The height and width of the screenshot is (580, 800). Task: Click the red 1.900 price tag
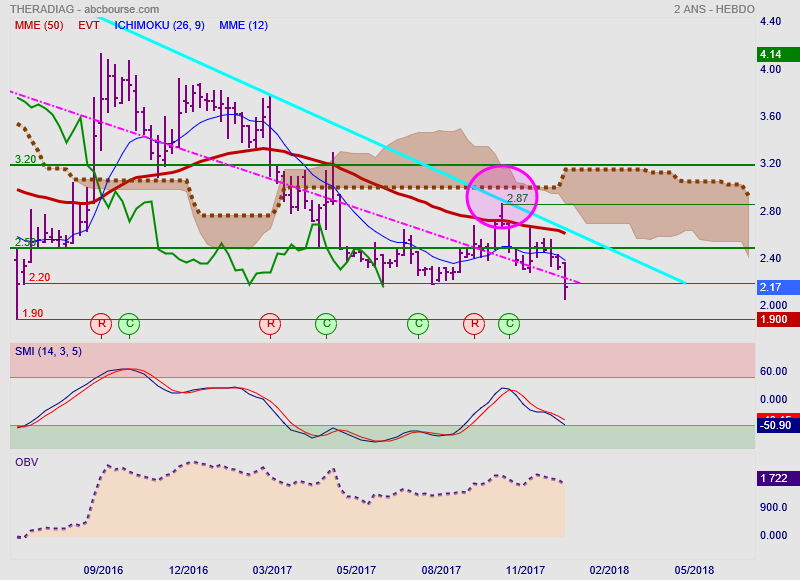pos(778,319)
